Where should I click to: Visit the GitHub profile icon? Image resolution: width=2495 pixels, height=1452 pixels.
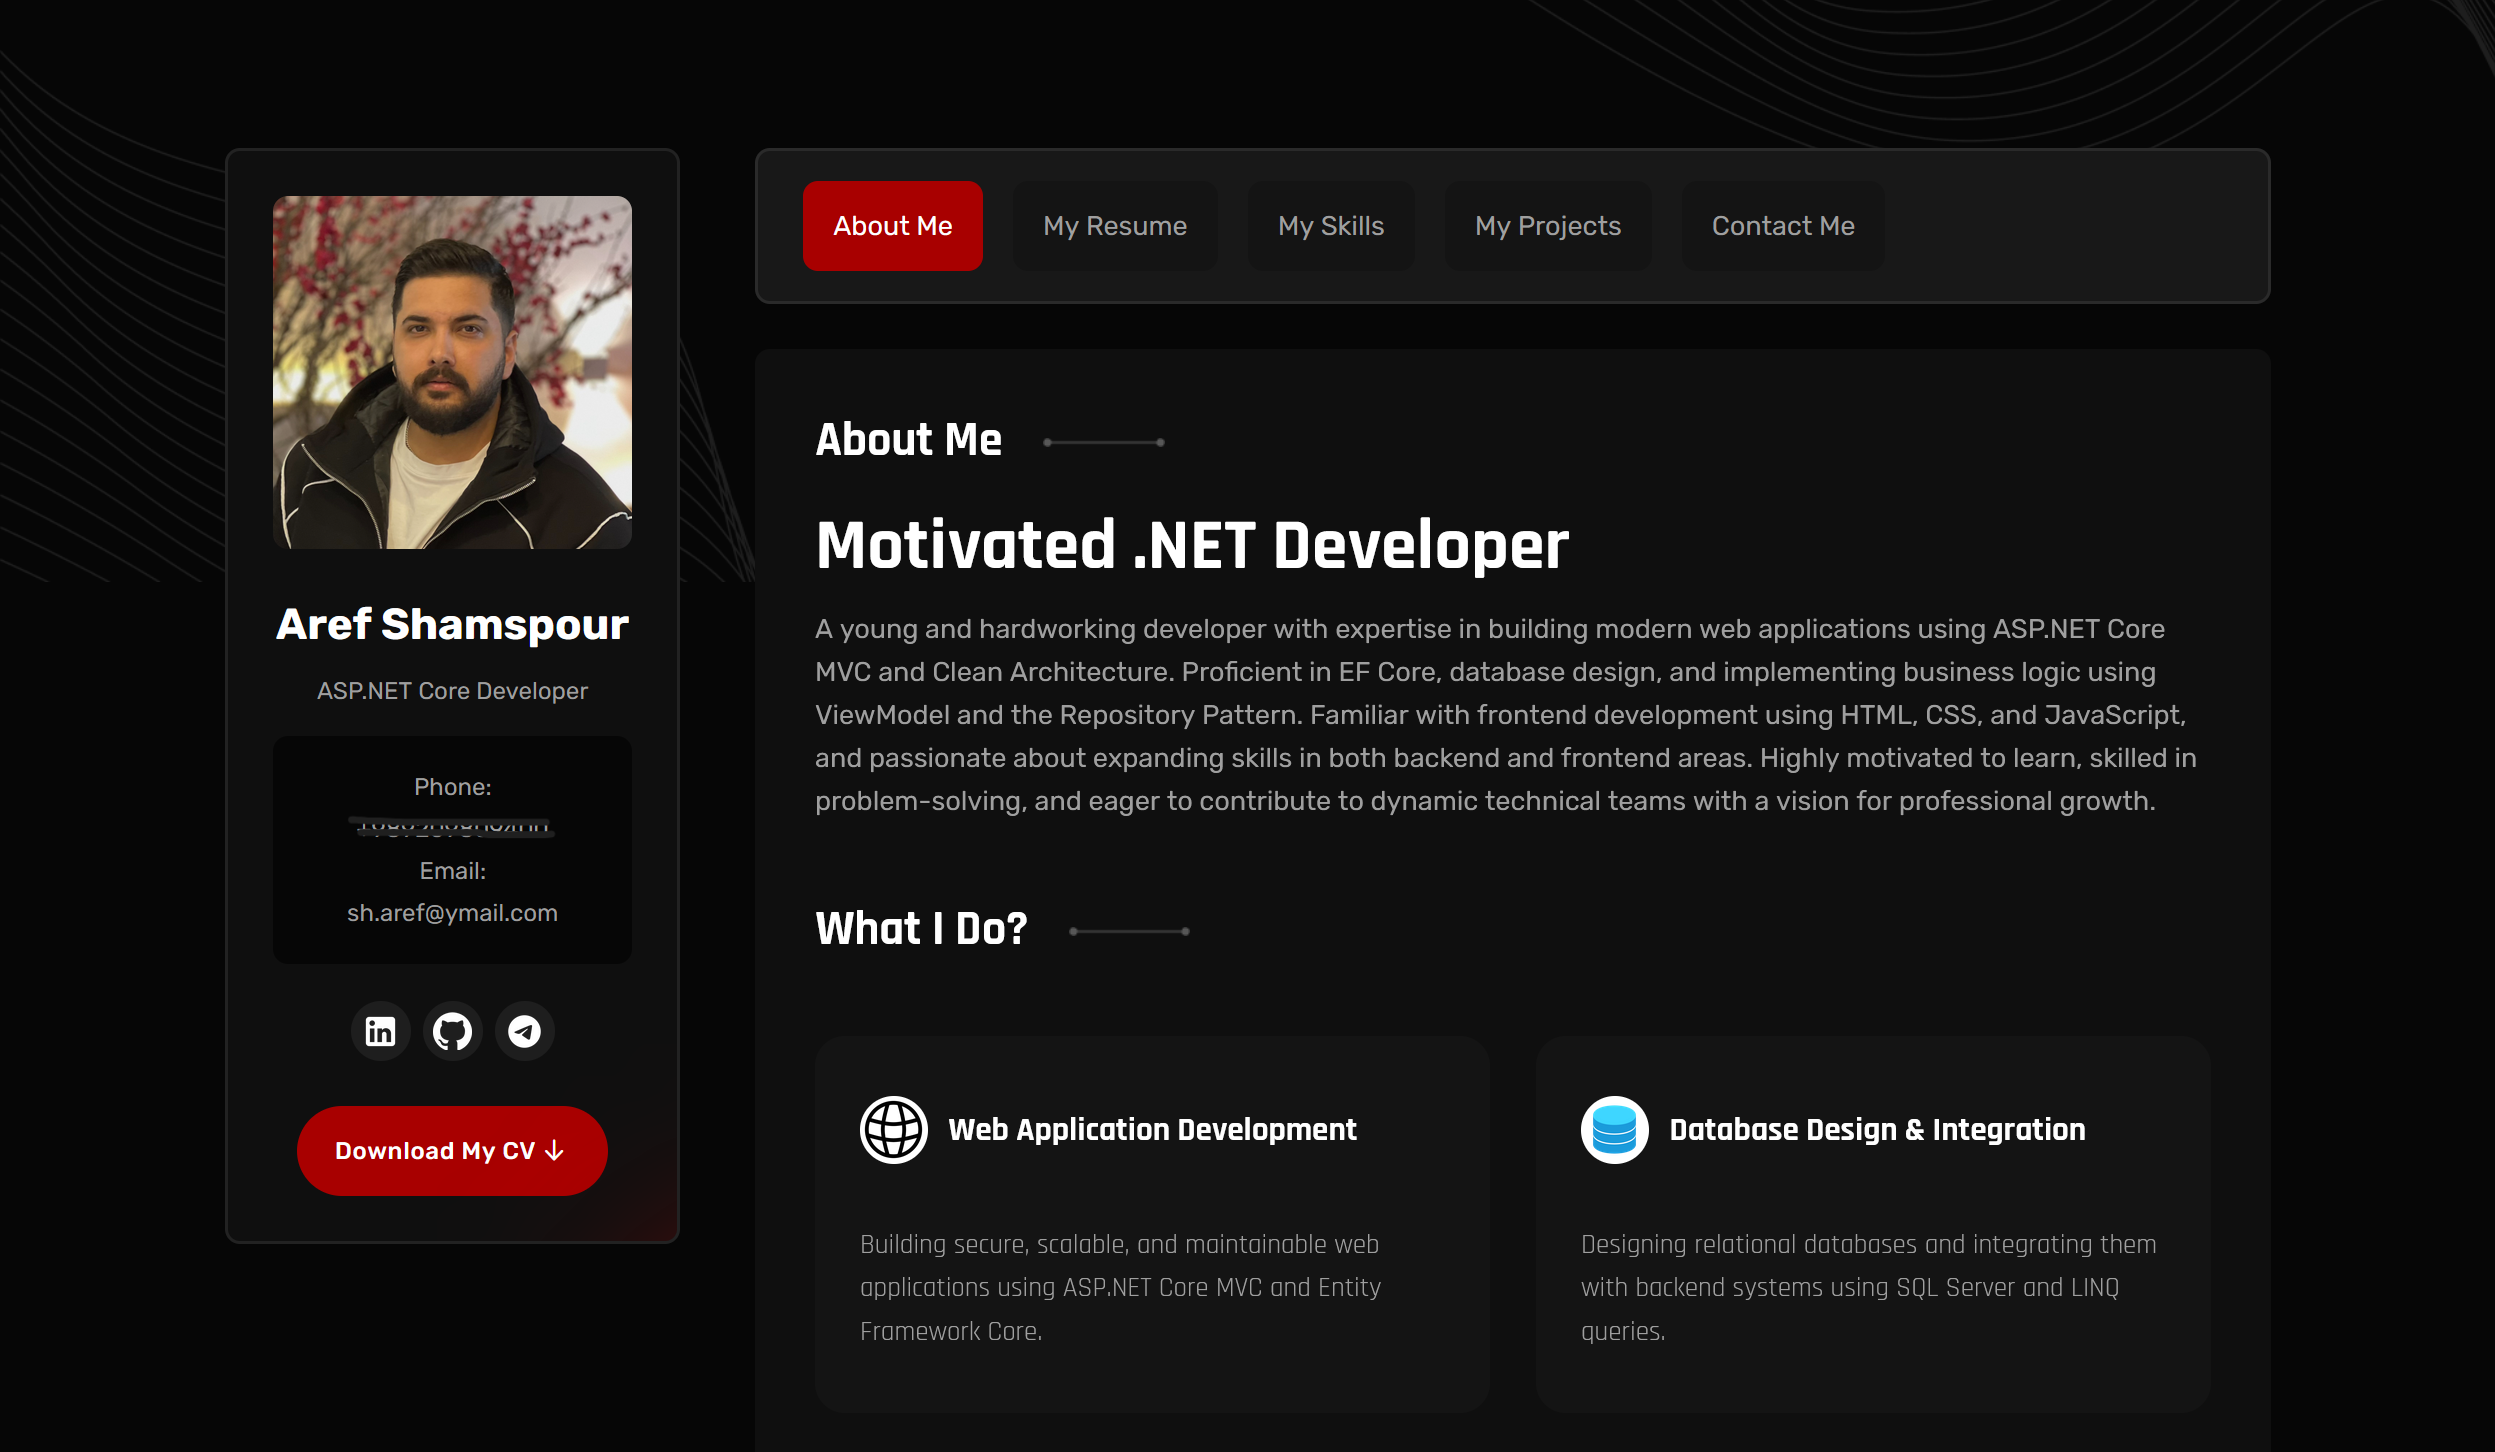pos(452,1031)
